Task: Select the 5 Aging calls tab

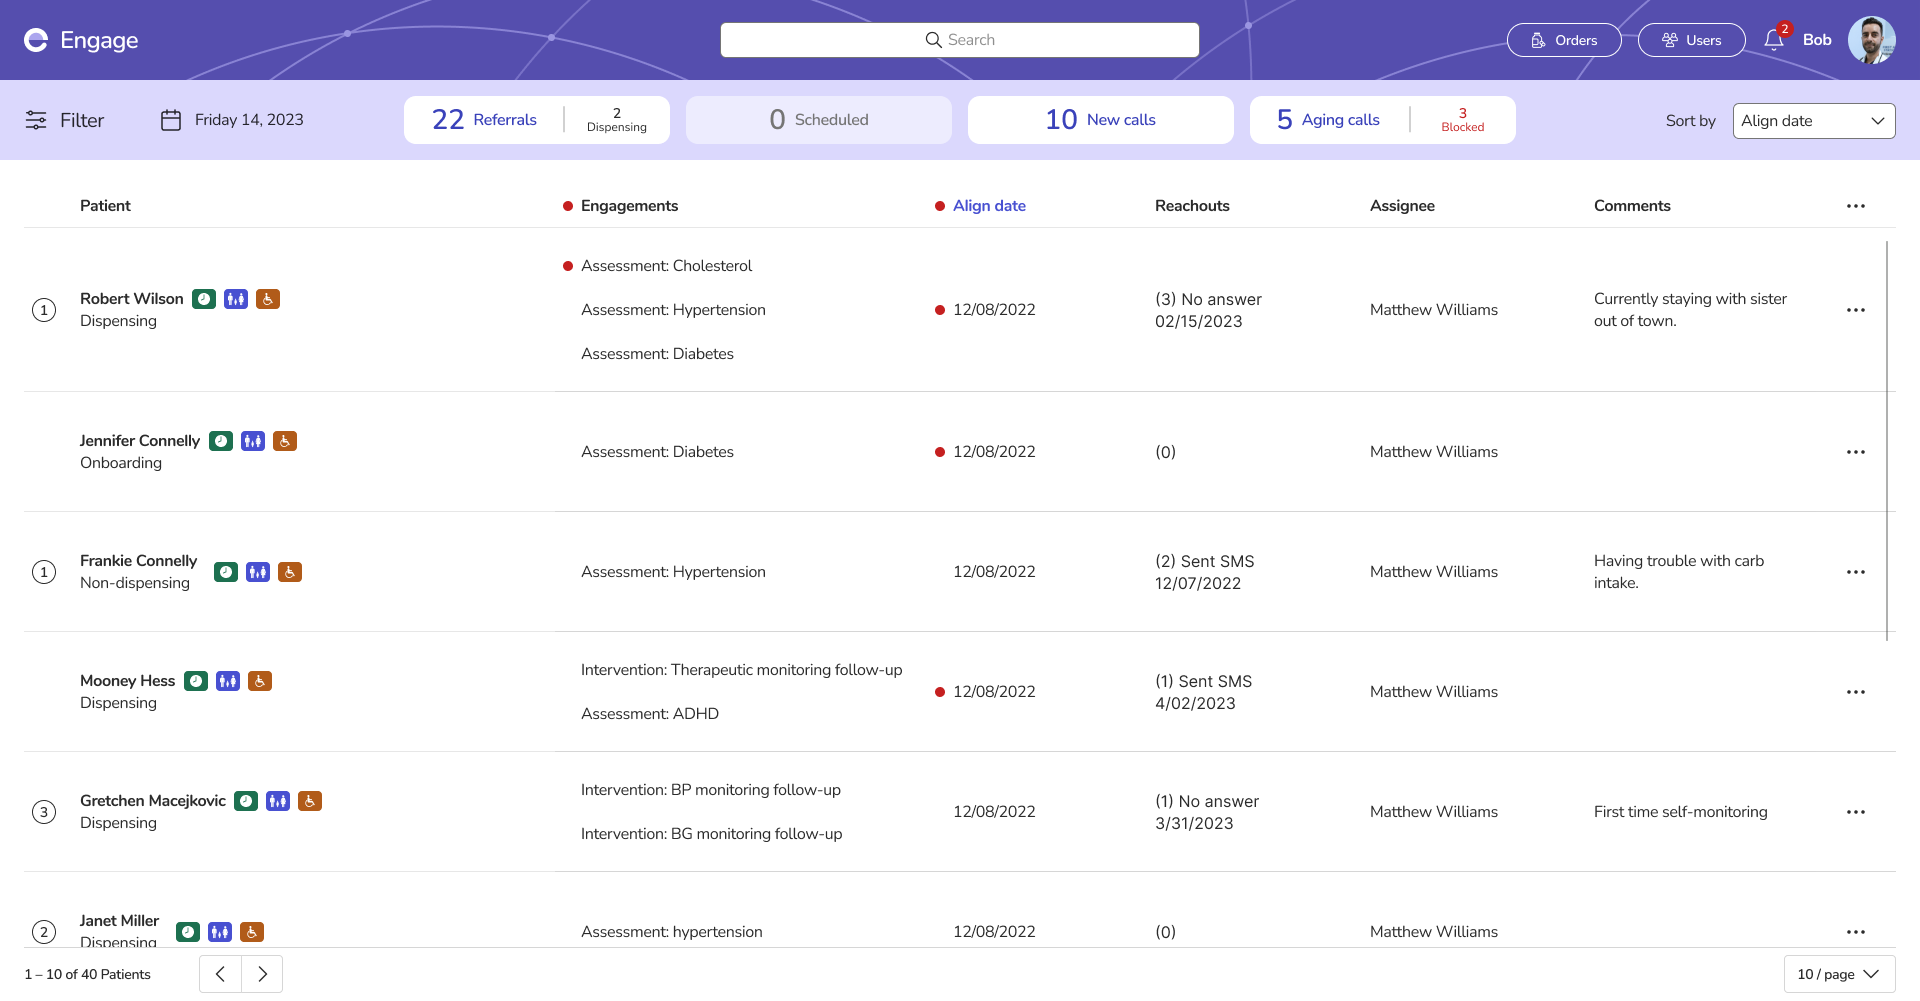Action: point(1329,120)
